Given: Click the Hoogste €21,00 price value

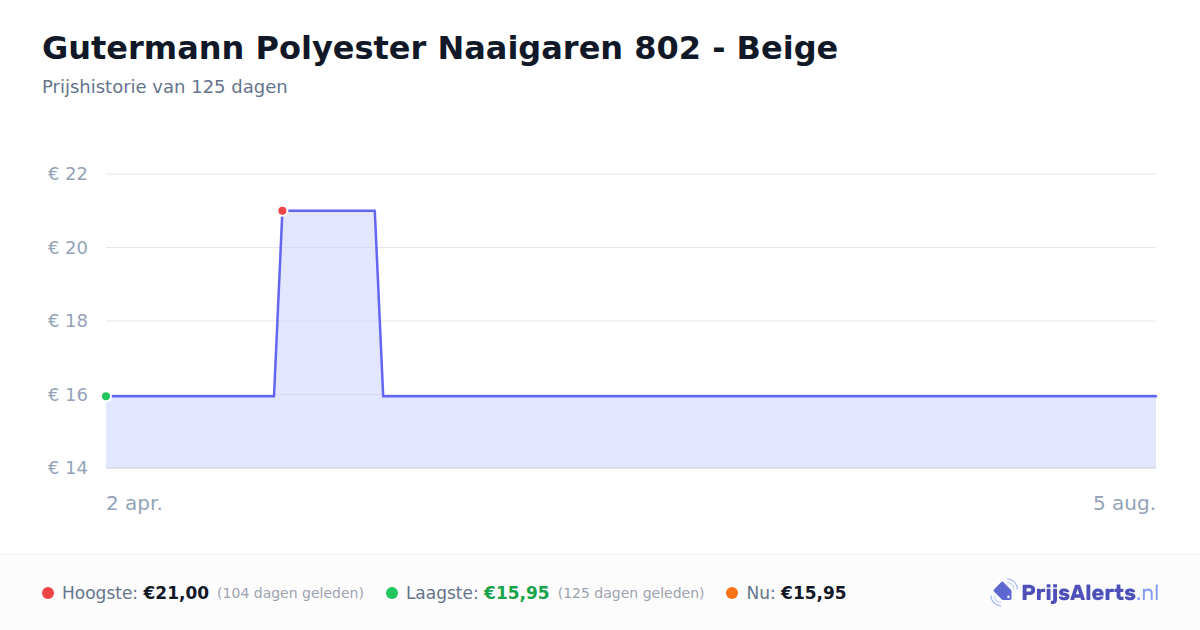Looking at the screenshot, I should point(176,593).
